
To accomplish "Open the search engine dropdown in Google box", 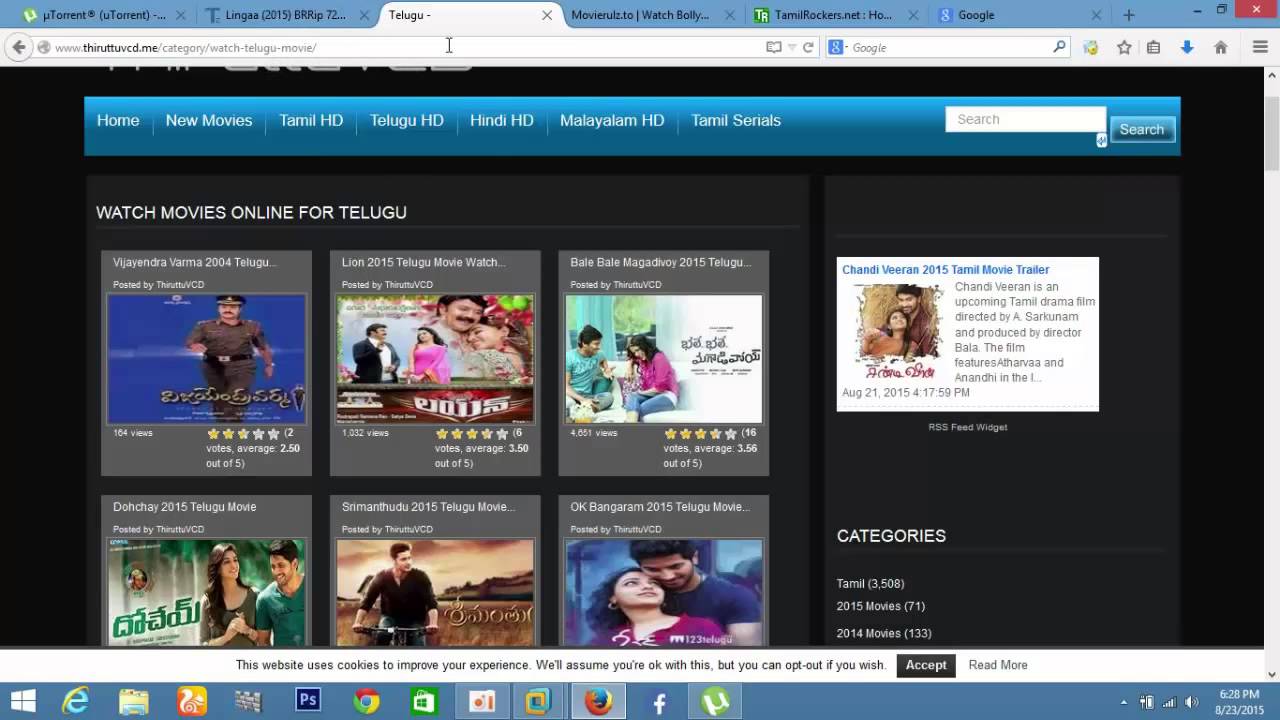I will [838, 47].
